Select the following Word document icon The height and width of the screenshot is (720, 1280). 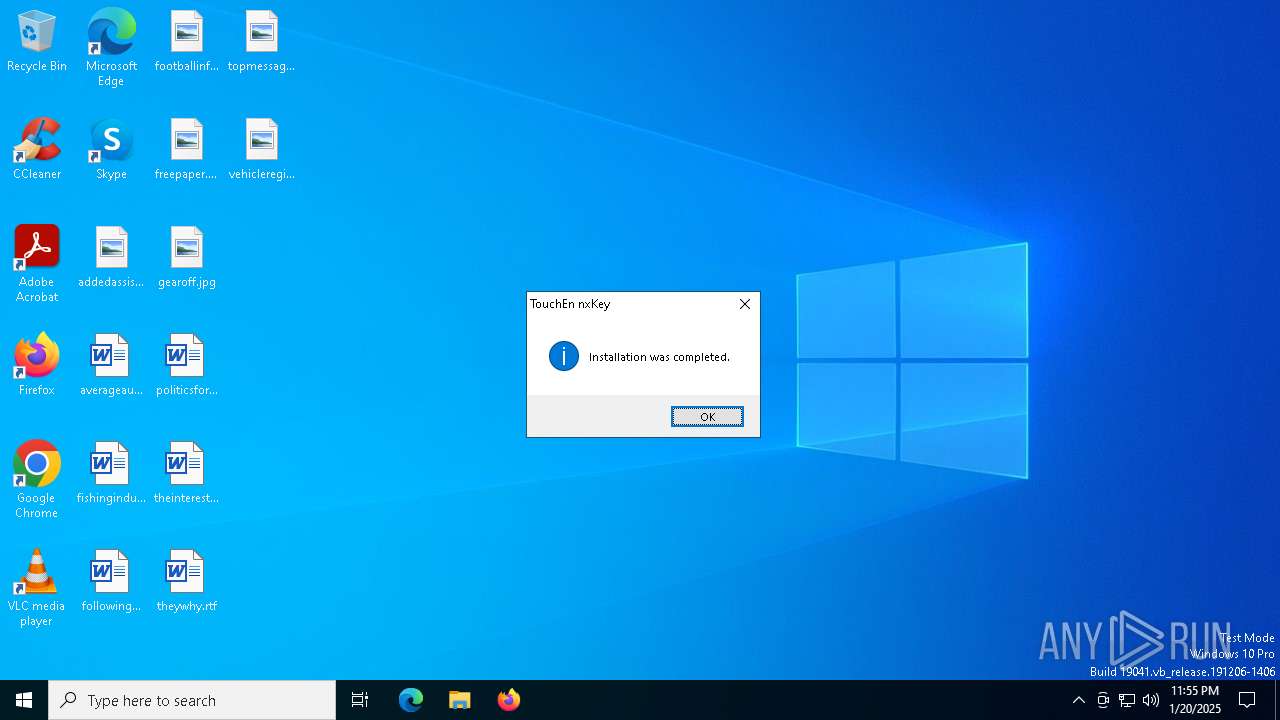(x=111, y=582)
